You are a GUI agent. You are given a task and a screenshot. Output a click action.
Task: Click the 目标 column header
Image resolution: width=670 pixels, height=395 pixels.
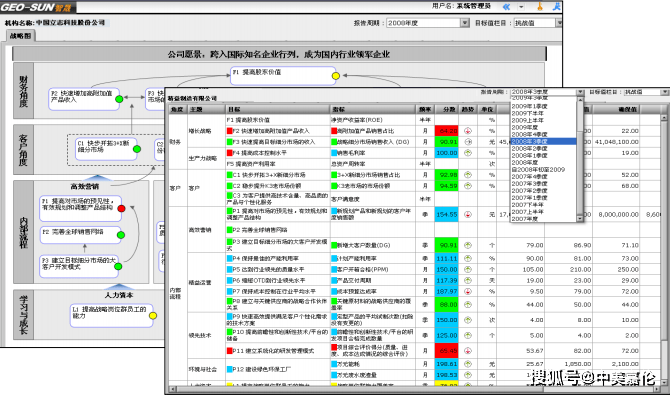pyautogui.click(x=278, y=109)
